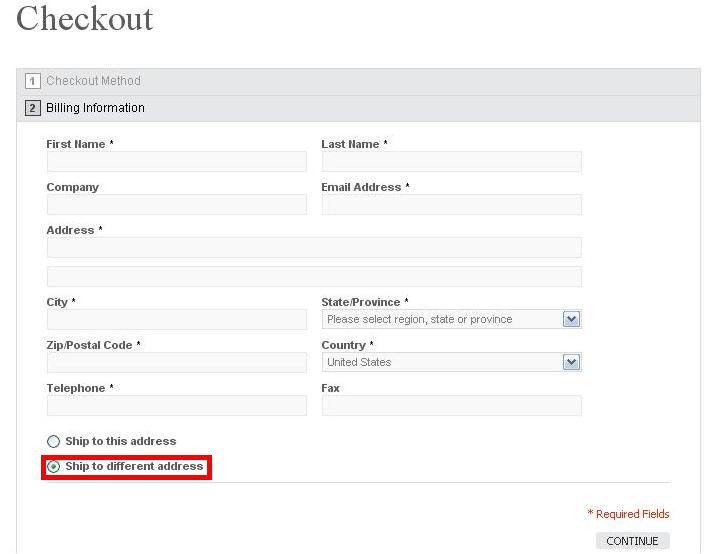
Task: Click into the Zip/Postal Code field
Action: [x=177, y=362]
